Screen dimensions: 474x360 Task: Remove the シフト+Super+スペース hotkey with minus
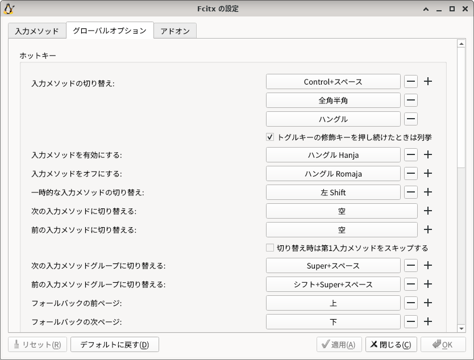tap(411, 284)
